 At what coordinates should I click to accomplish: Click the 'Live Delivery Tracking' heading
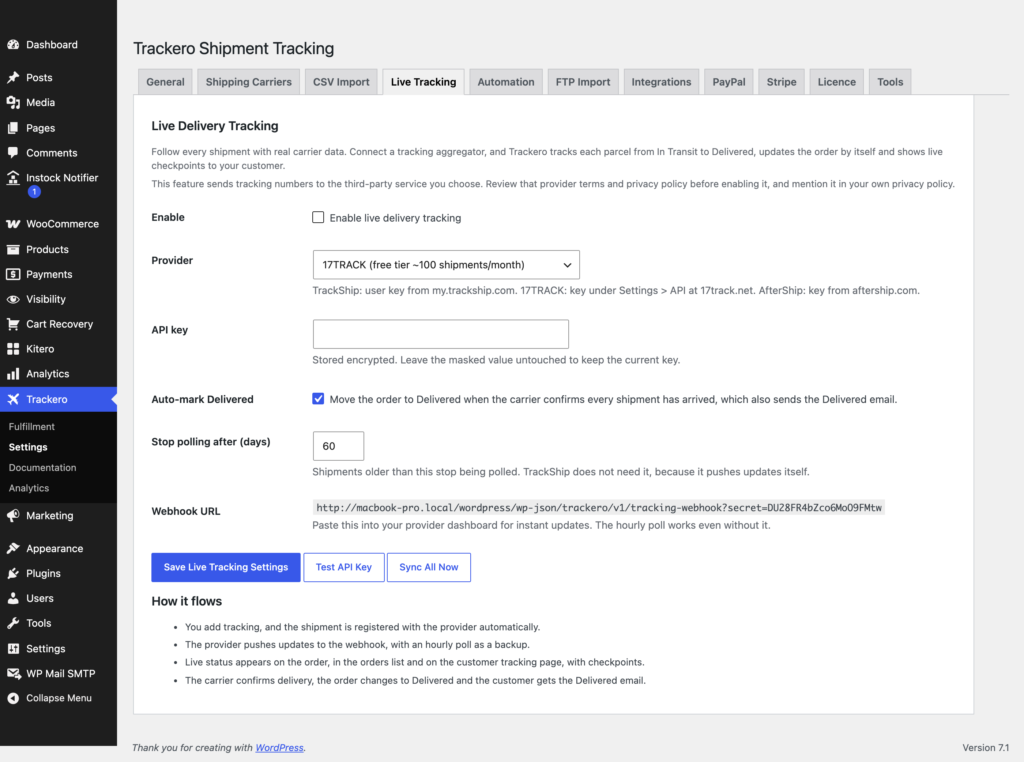tap(215, 126)
